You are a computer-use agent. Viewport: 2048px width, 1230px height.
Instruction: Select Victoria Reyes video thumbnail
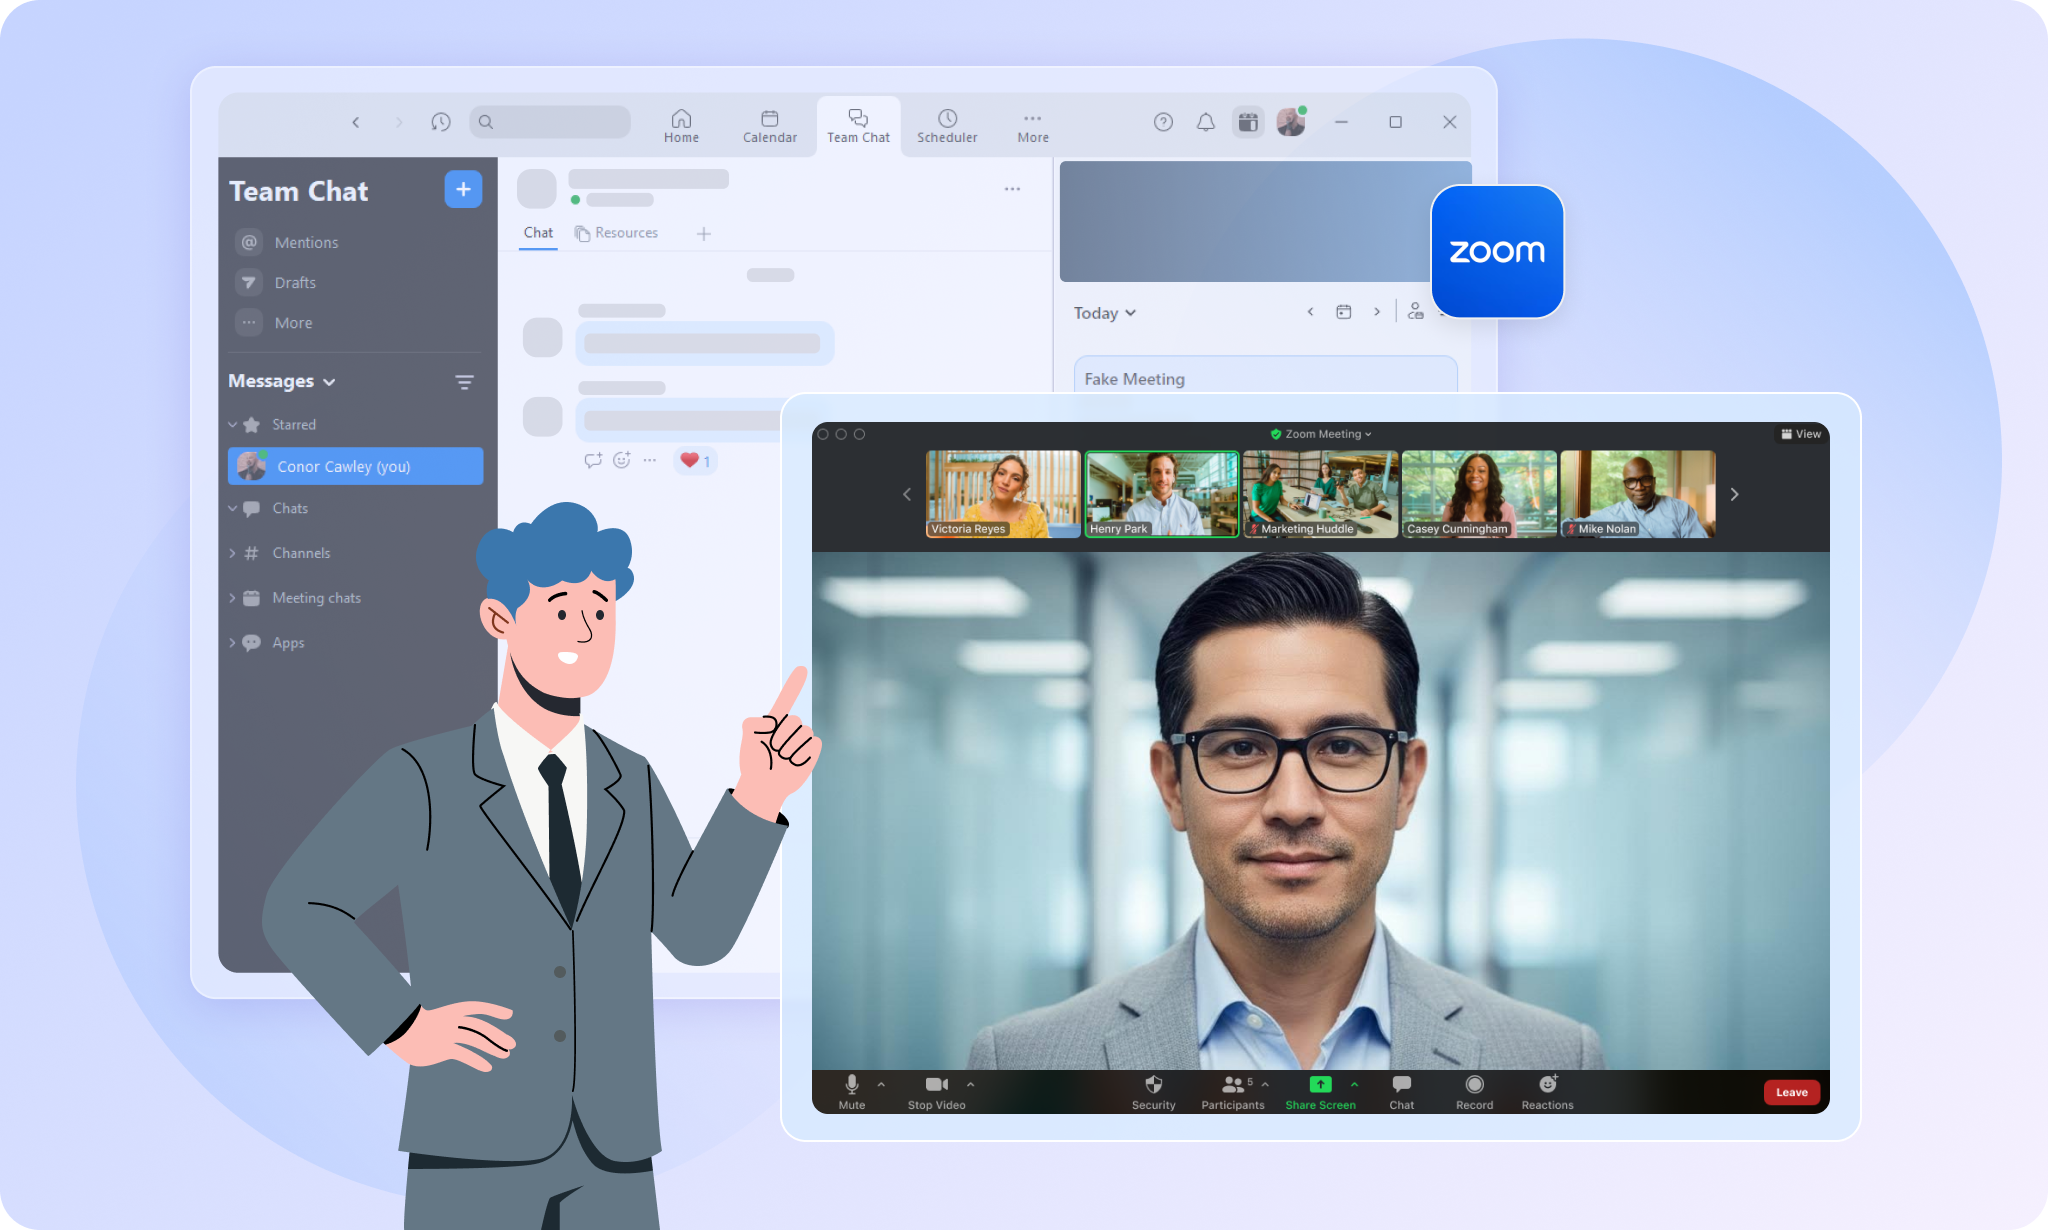pos(1003,494)
